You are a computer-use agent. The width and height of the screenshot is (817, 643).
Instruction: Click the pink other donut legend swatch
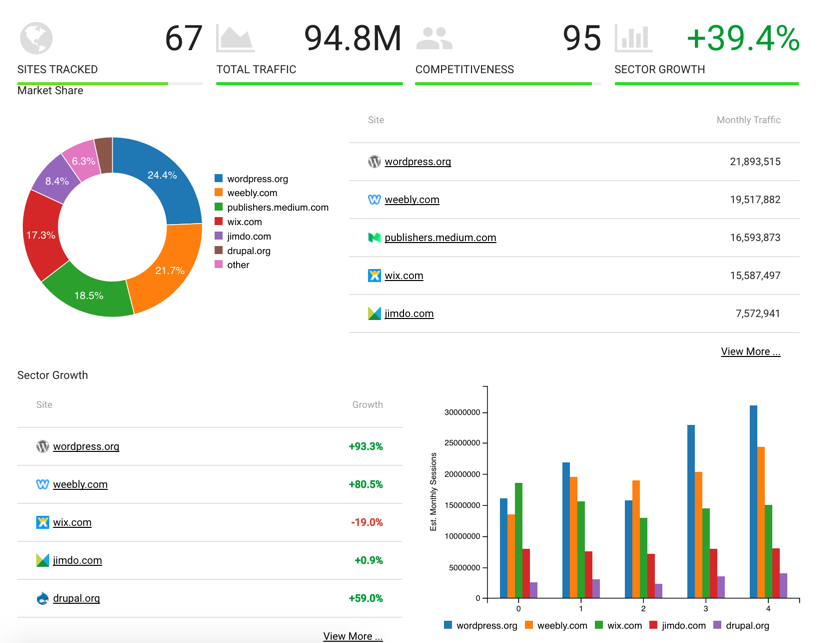click(x=219, y=264)
